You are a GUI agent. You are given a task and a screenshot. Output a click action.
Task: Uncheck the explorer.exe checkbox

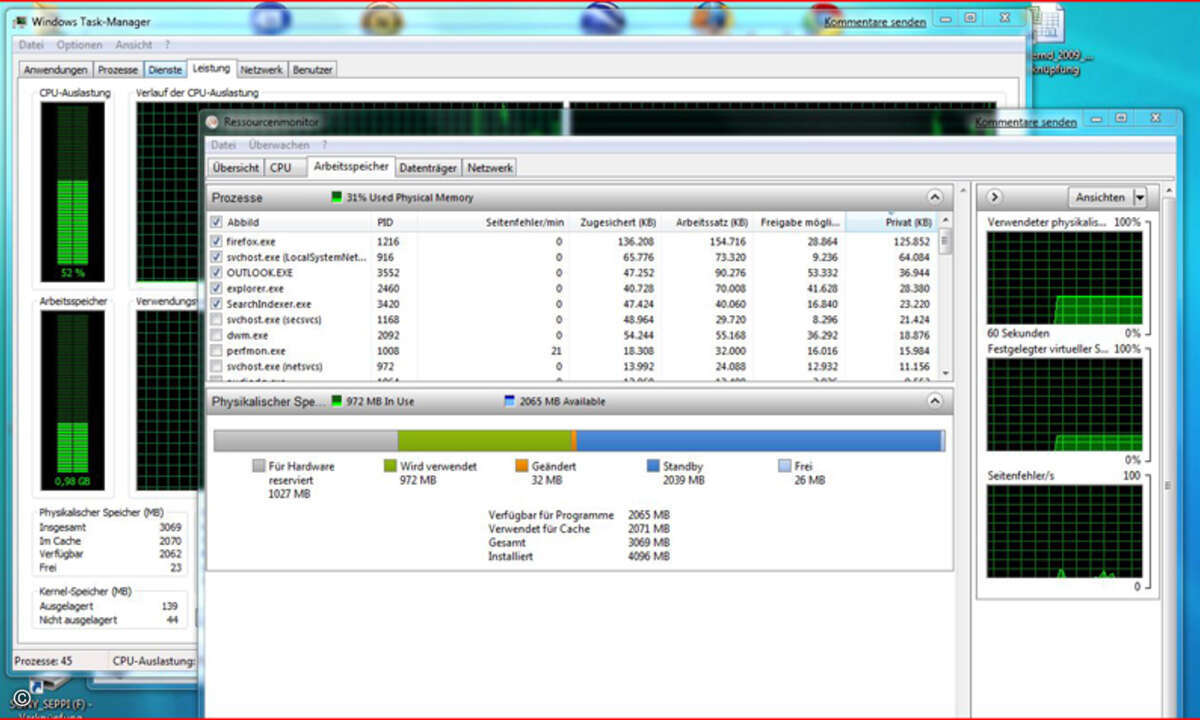(217, 288)
